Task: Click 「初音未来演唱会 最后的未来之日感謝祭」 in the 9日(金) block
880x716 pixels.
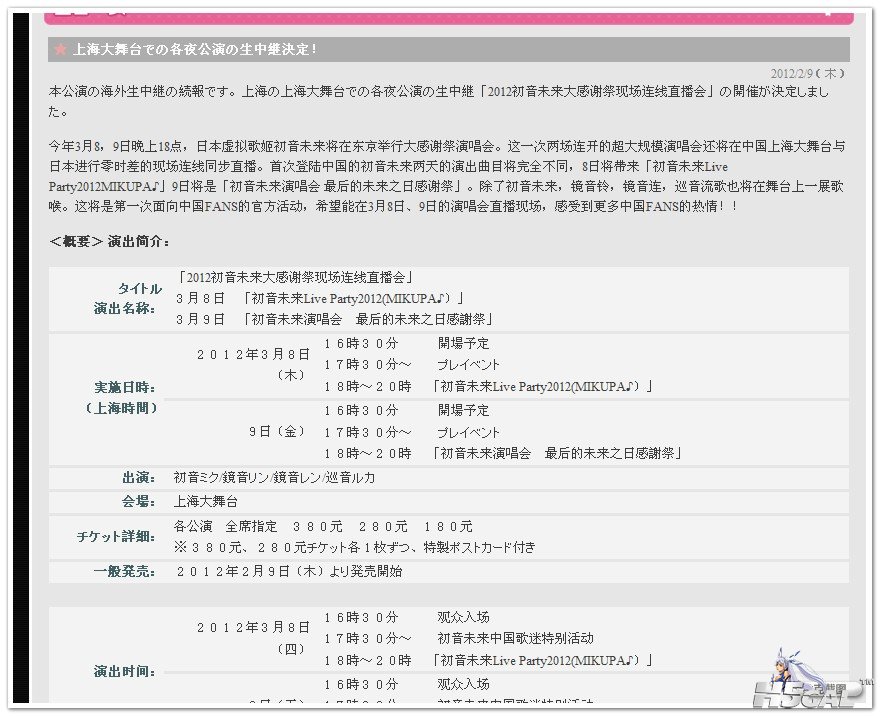Action: pyautogui.click(x=557, y=453)
